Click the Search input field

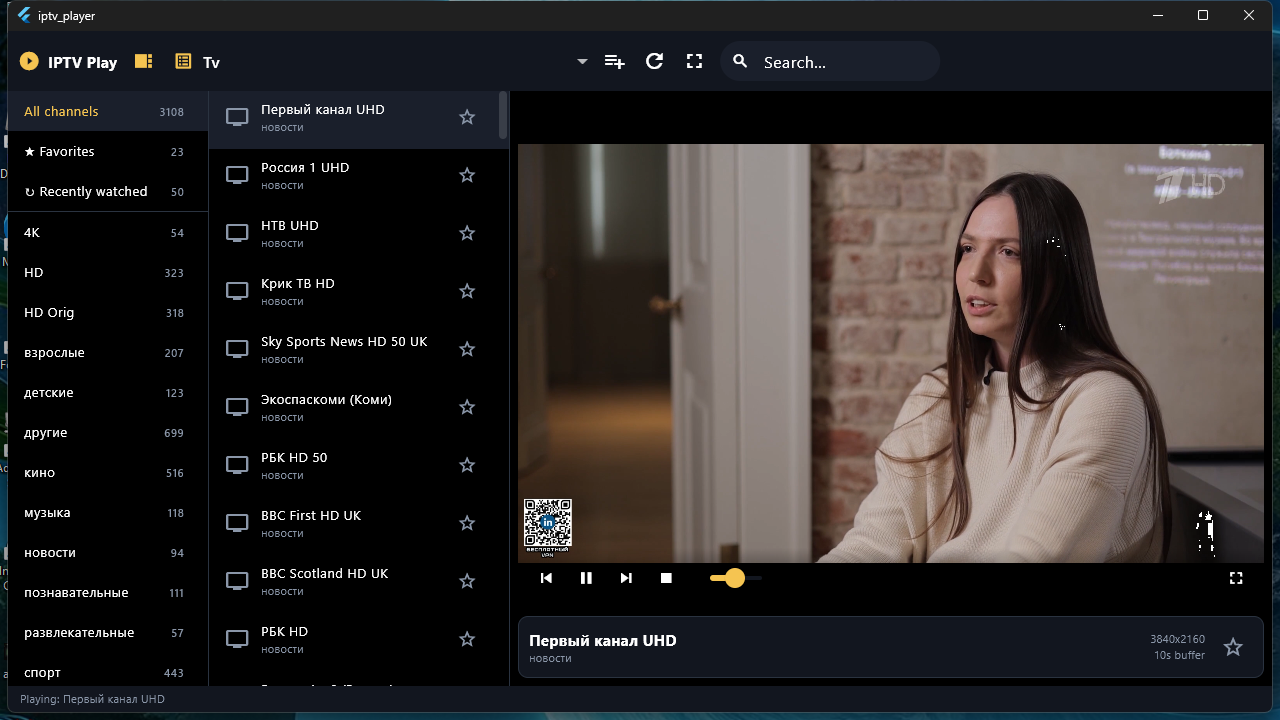point(830,62)
